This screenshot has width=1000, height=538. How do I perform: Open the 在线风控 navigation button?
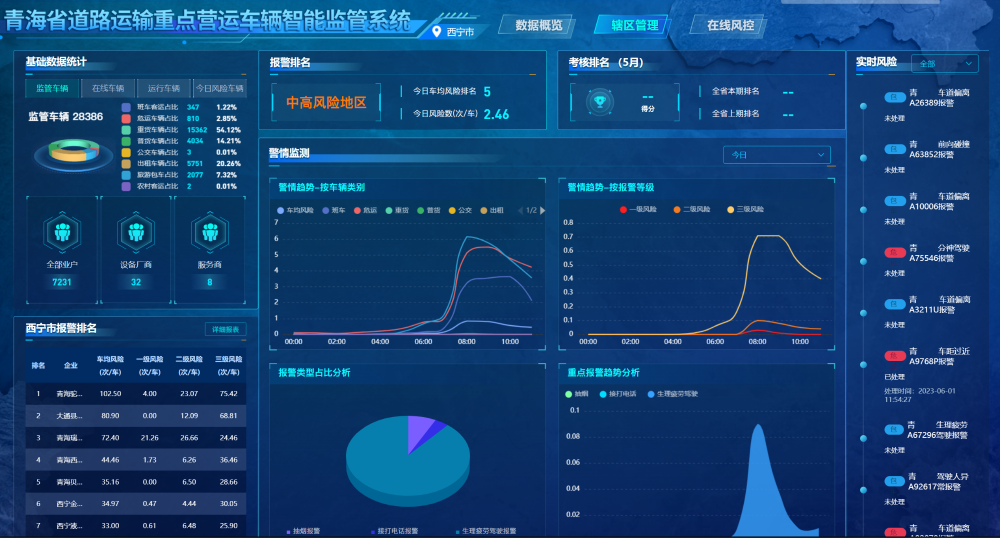(730, 25)
